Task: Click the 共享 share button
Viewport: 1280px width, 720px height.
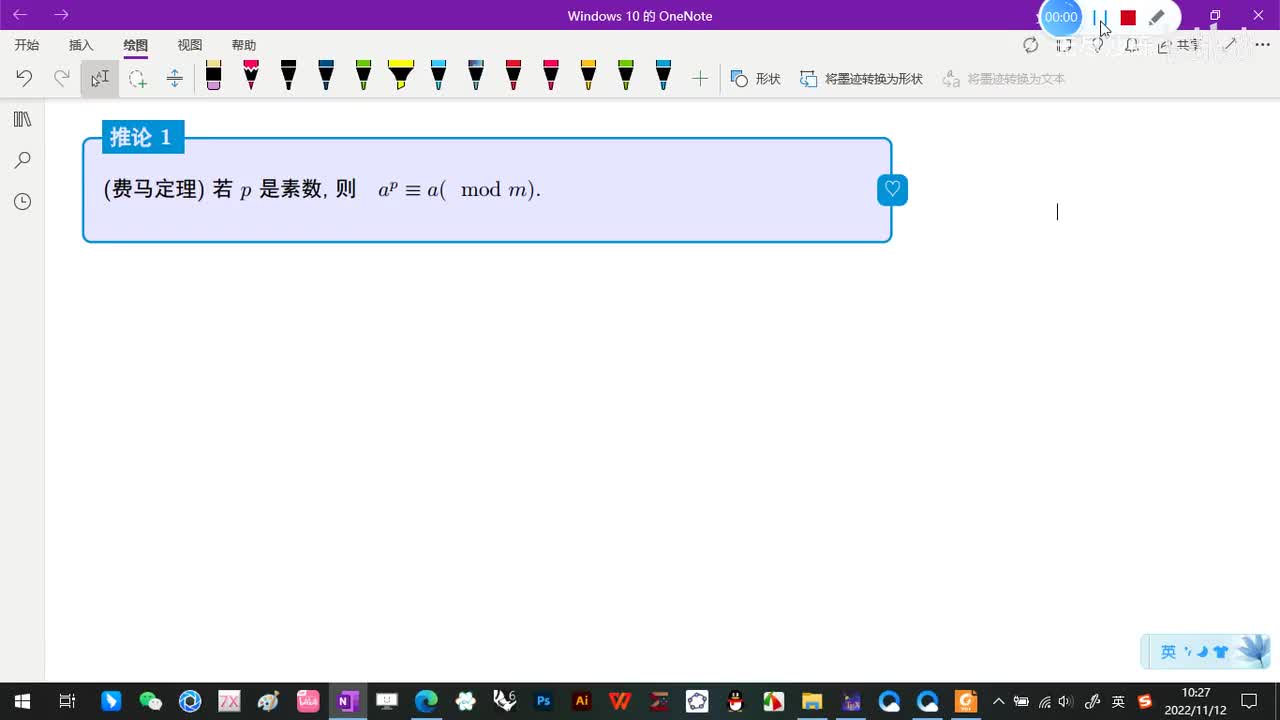Action: coord(1179,45)
